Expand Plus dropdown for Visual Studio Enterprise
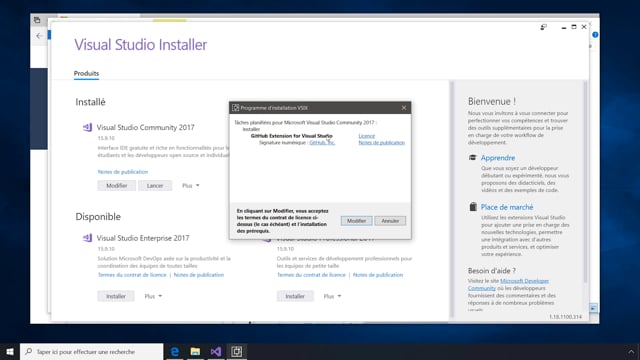 [x=153, y=296]
